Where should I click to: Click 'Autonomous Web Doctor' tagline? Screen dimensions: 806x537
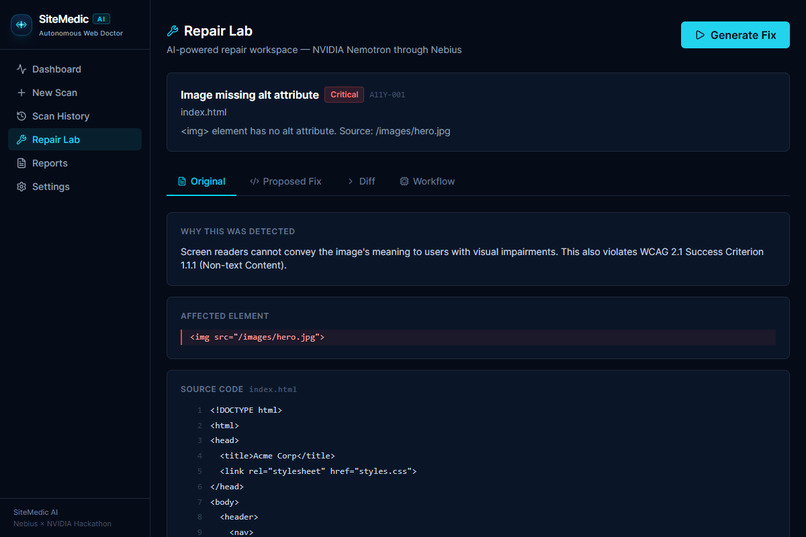[x=81, y=33]
